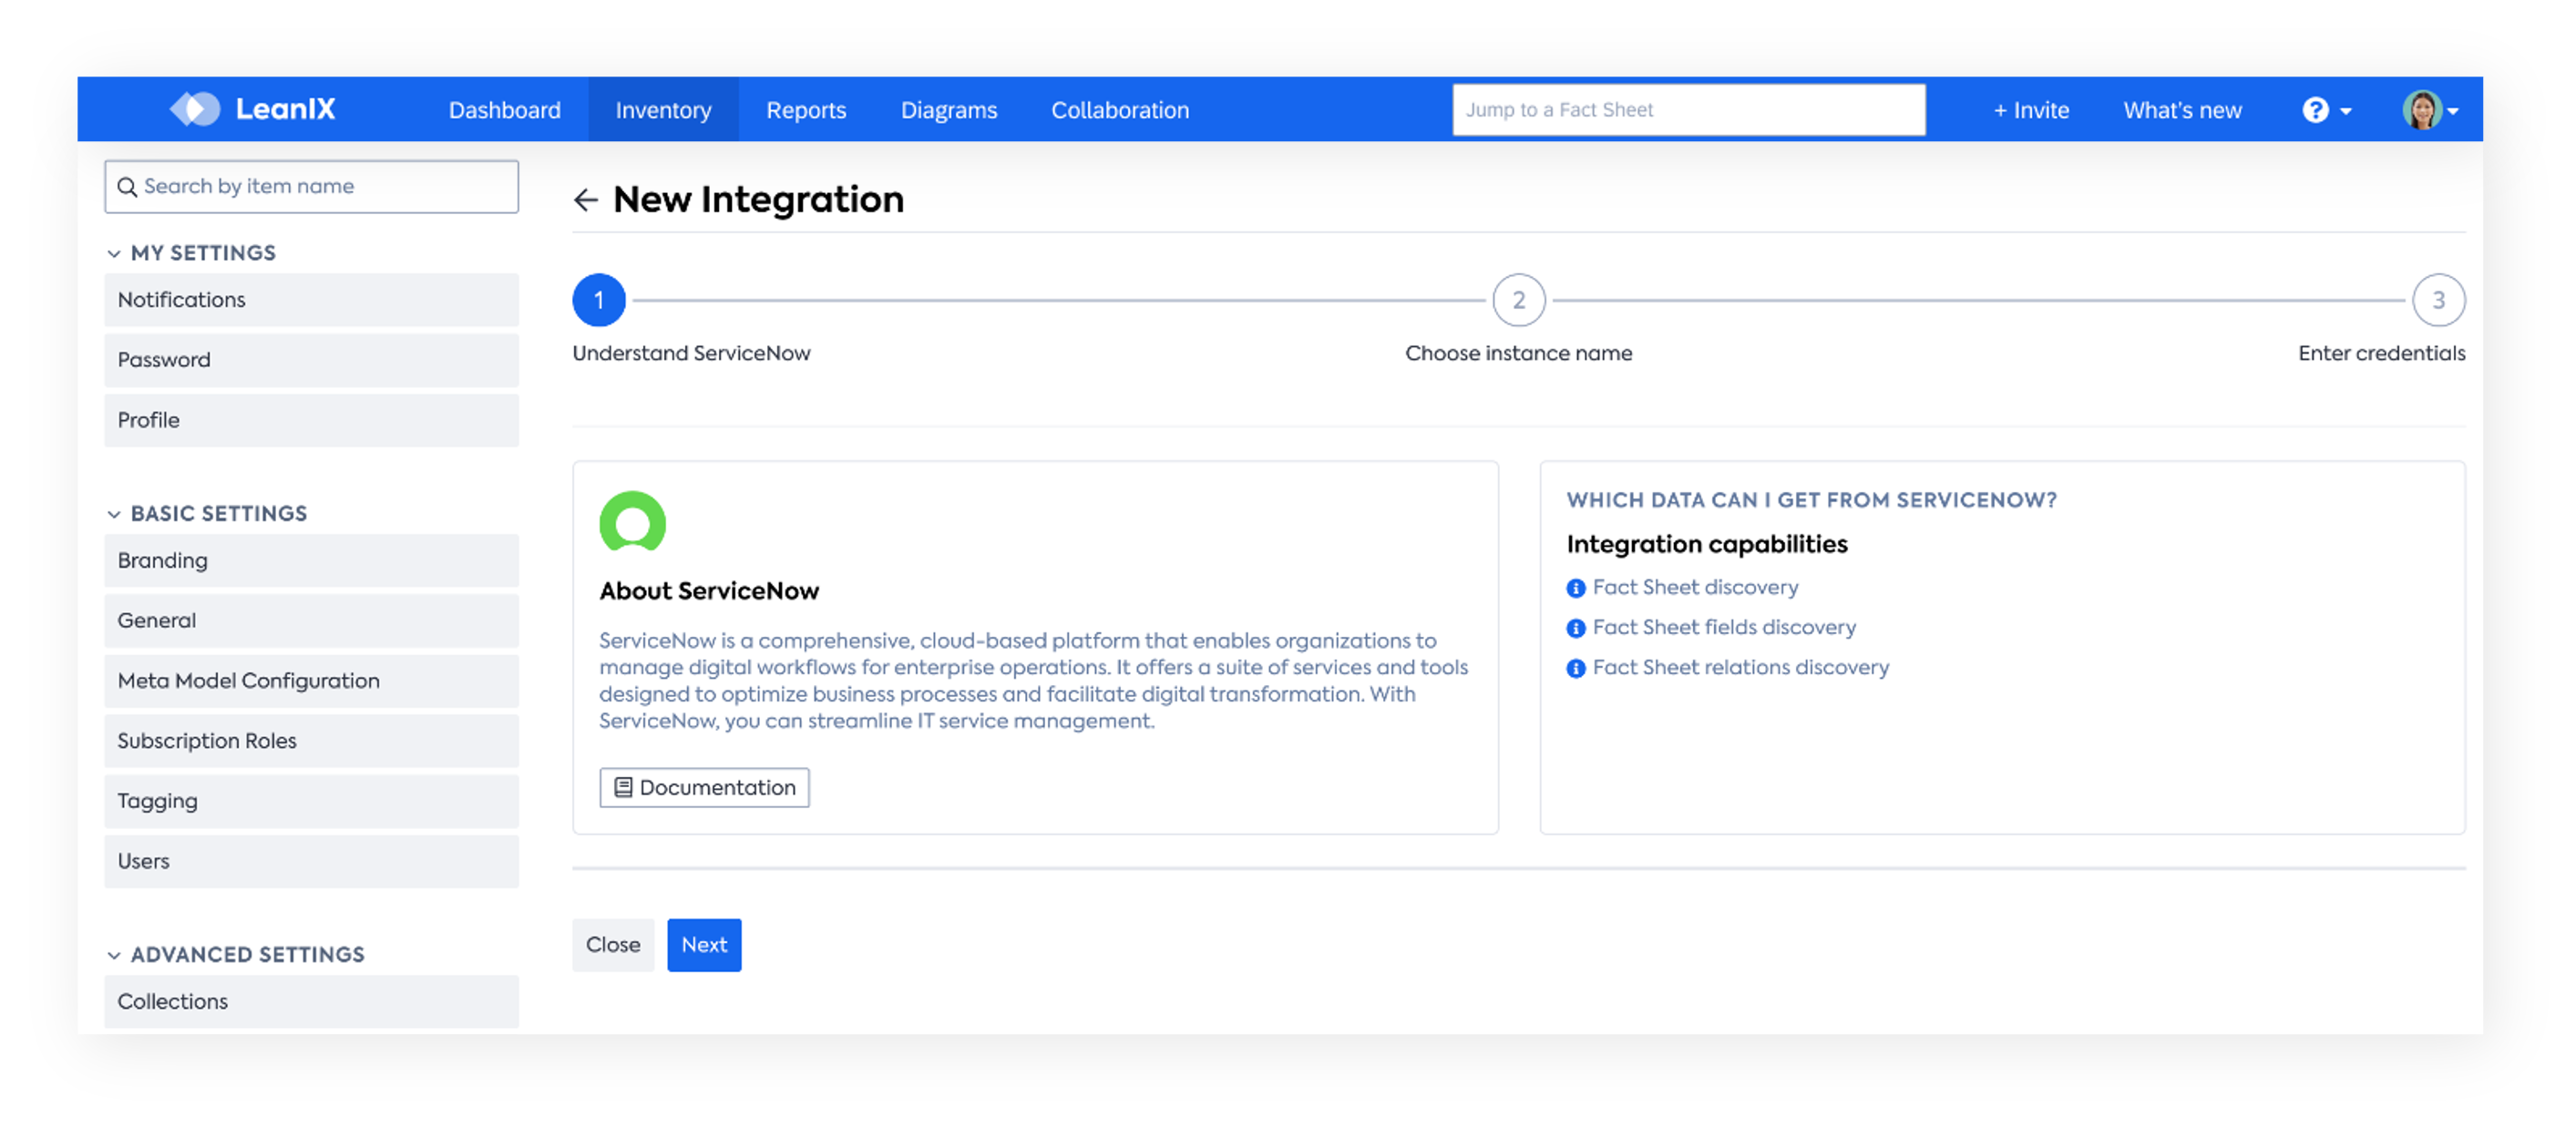Click the Search by item name field

311,187
